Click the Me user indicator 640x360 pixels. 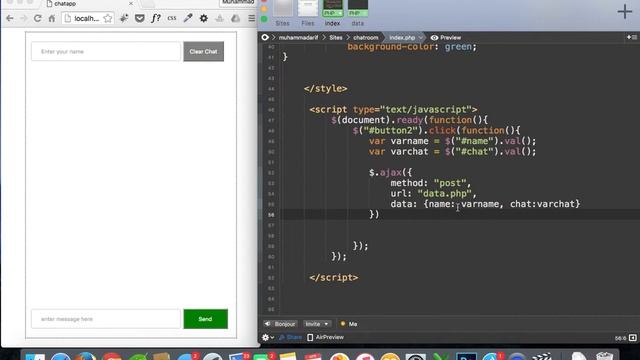(349, 324)
